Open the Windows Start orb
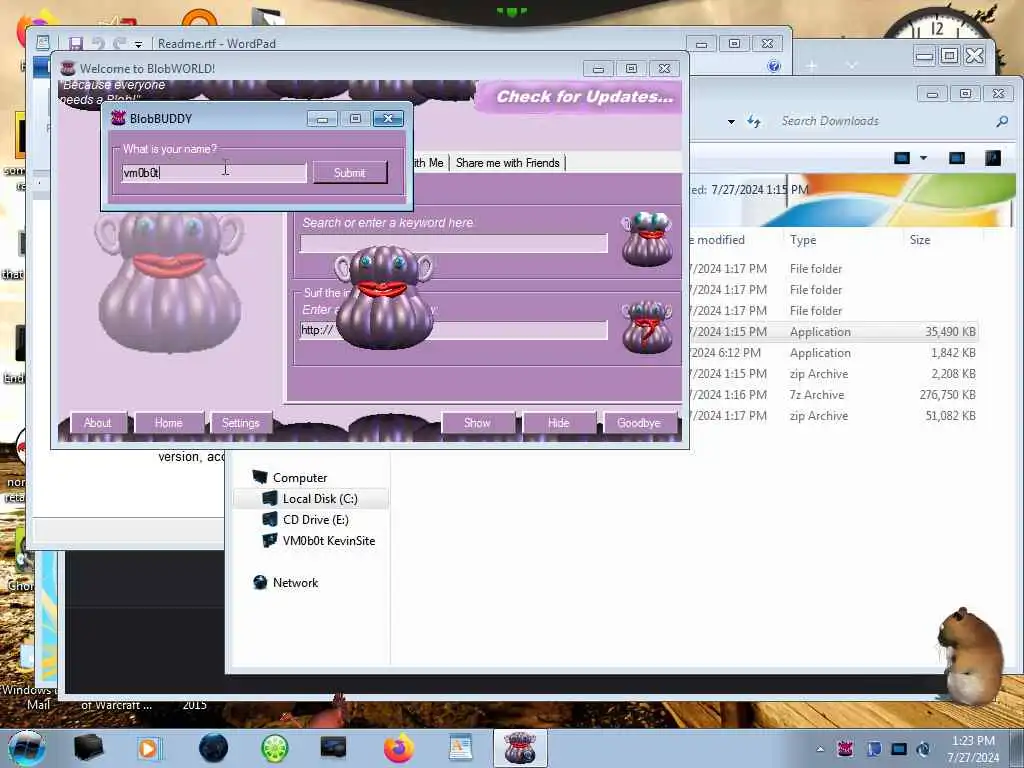The width and height of the screenshot is (1024, 768). click(x=26, y=748)
